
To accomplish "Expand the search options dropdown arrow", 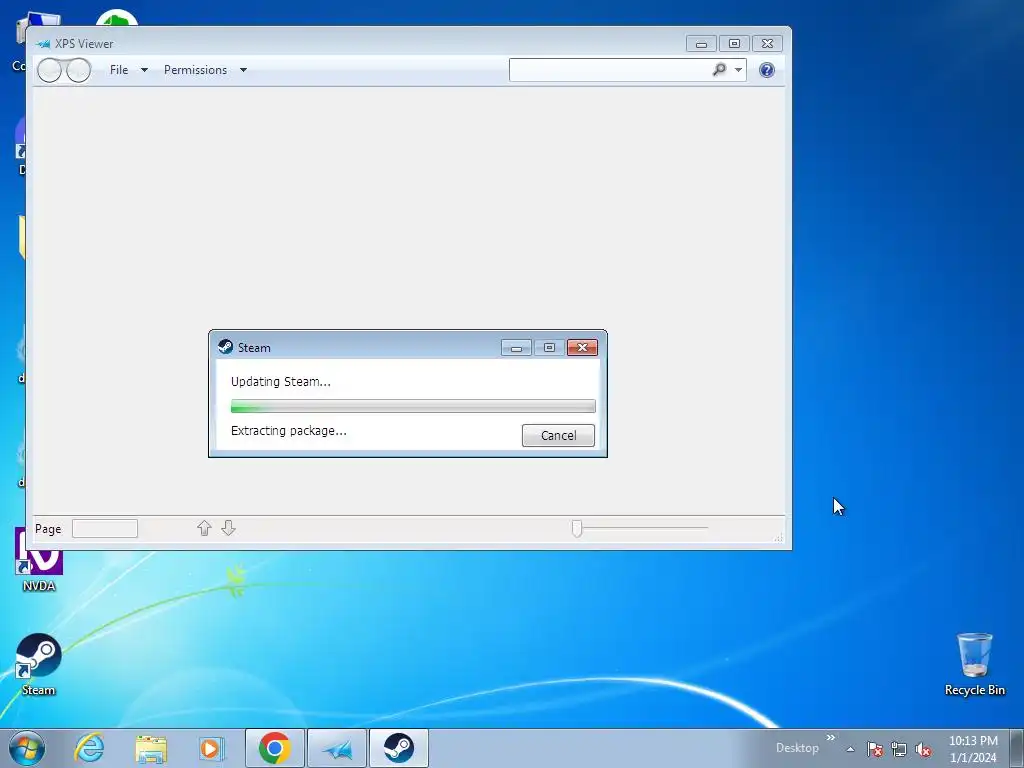I will [739, 70].
